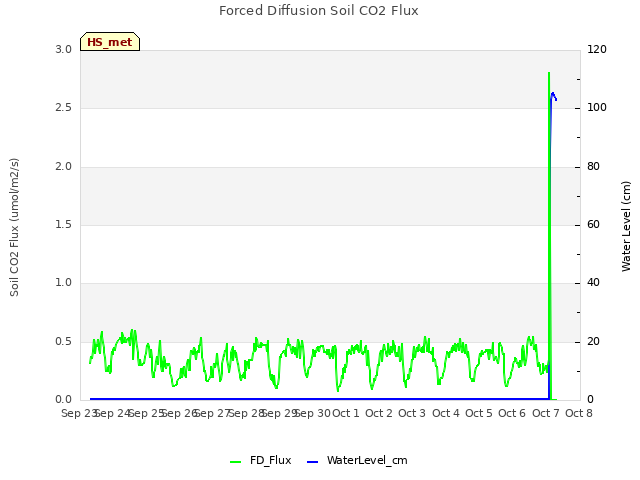Click the 1.5 left axis value

[64, 224]
